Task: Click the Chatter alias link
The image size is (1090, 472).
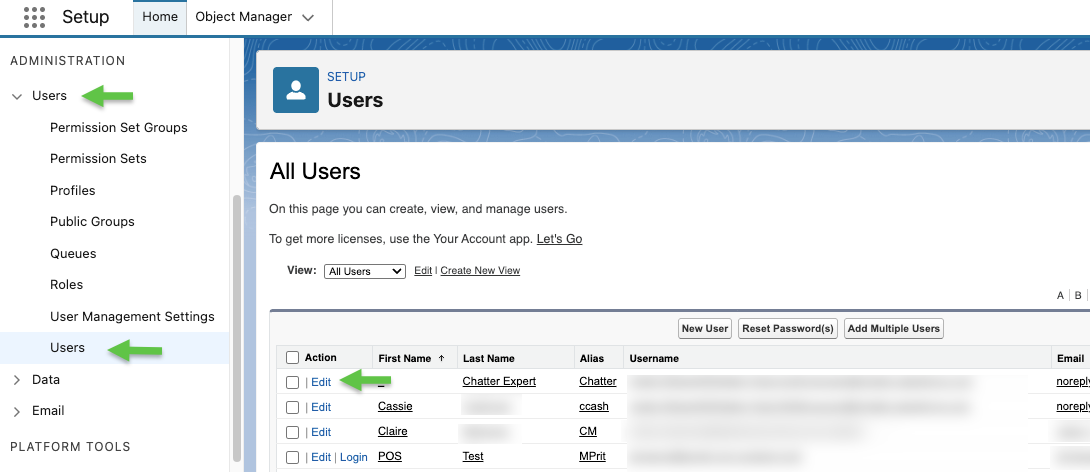Action: coord(598,382)
